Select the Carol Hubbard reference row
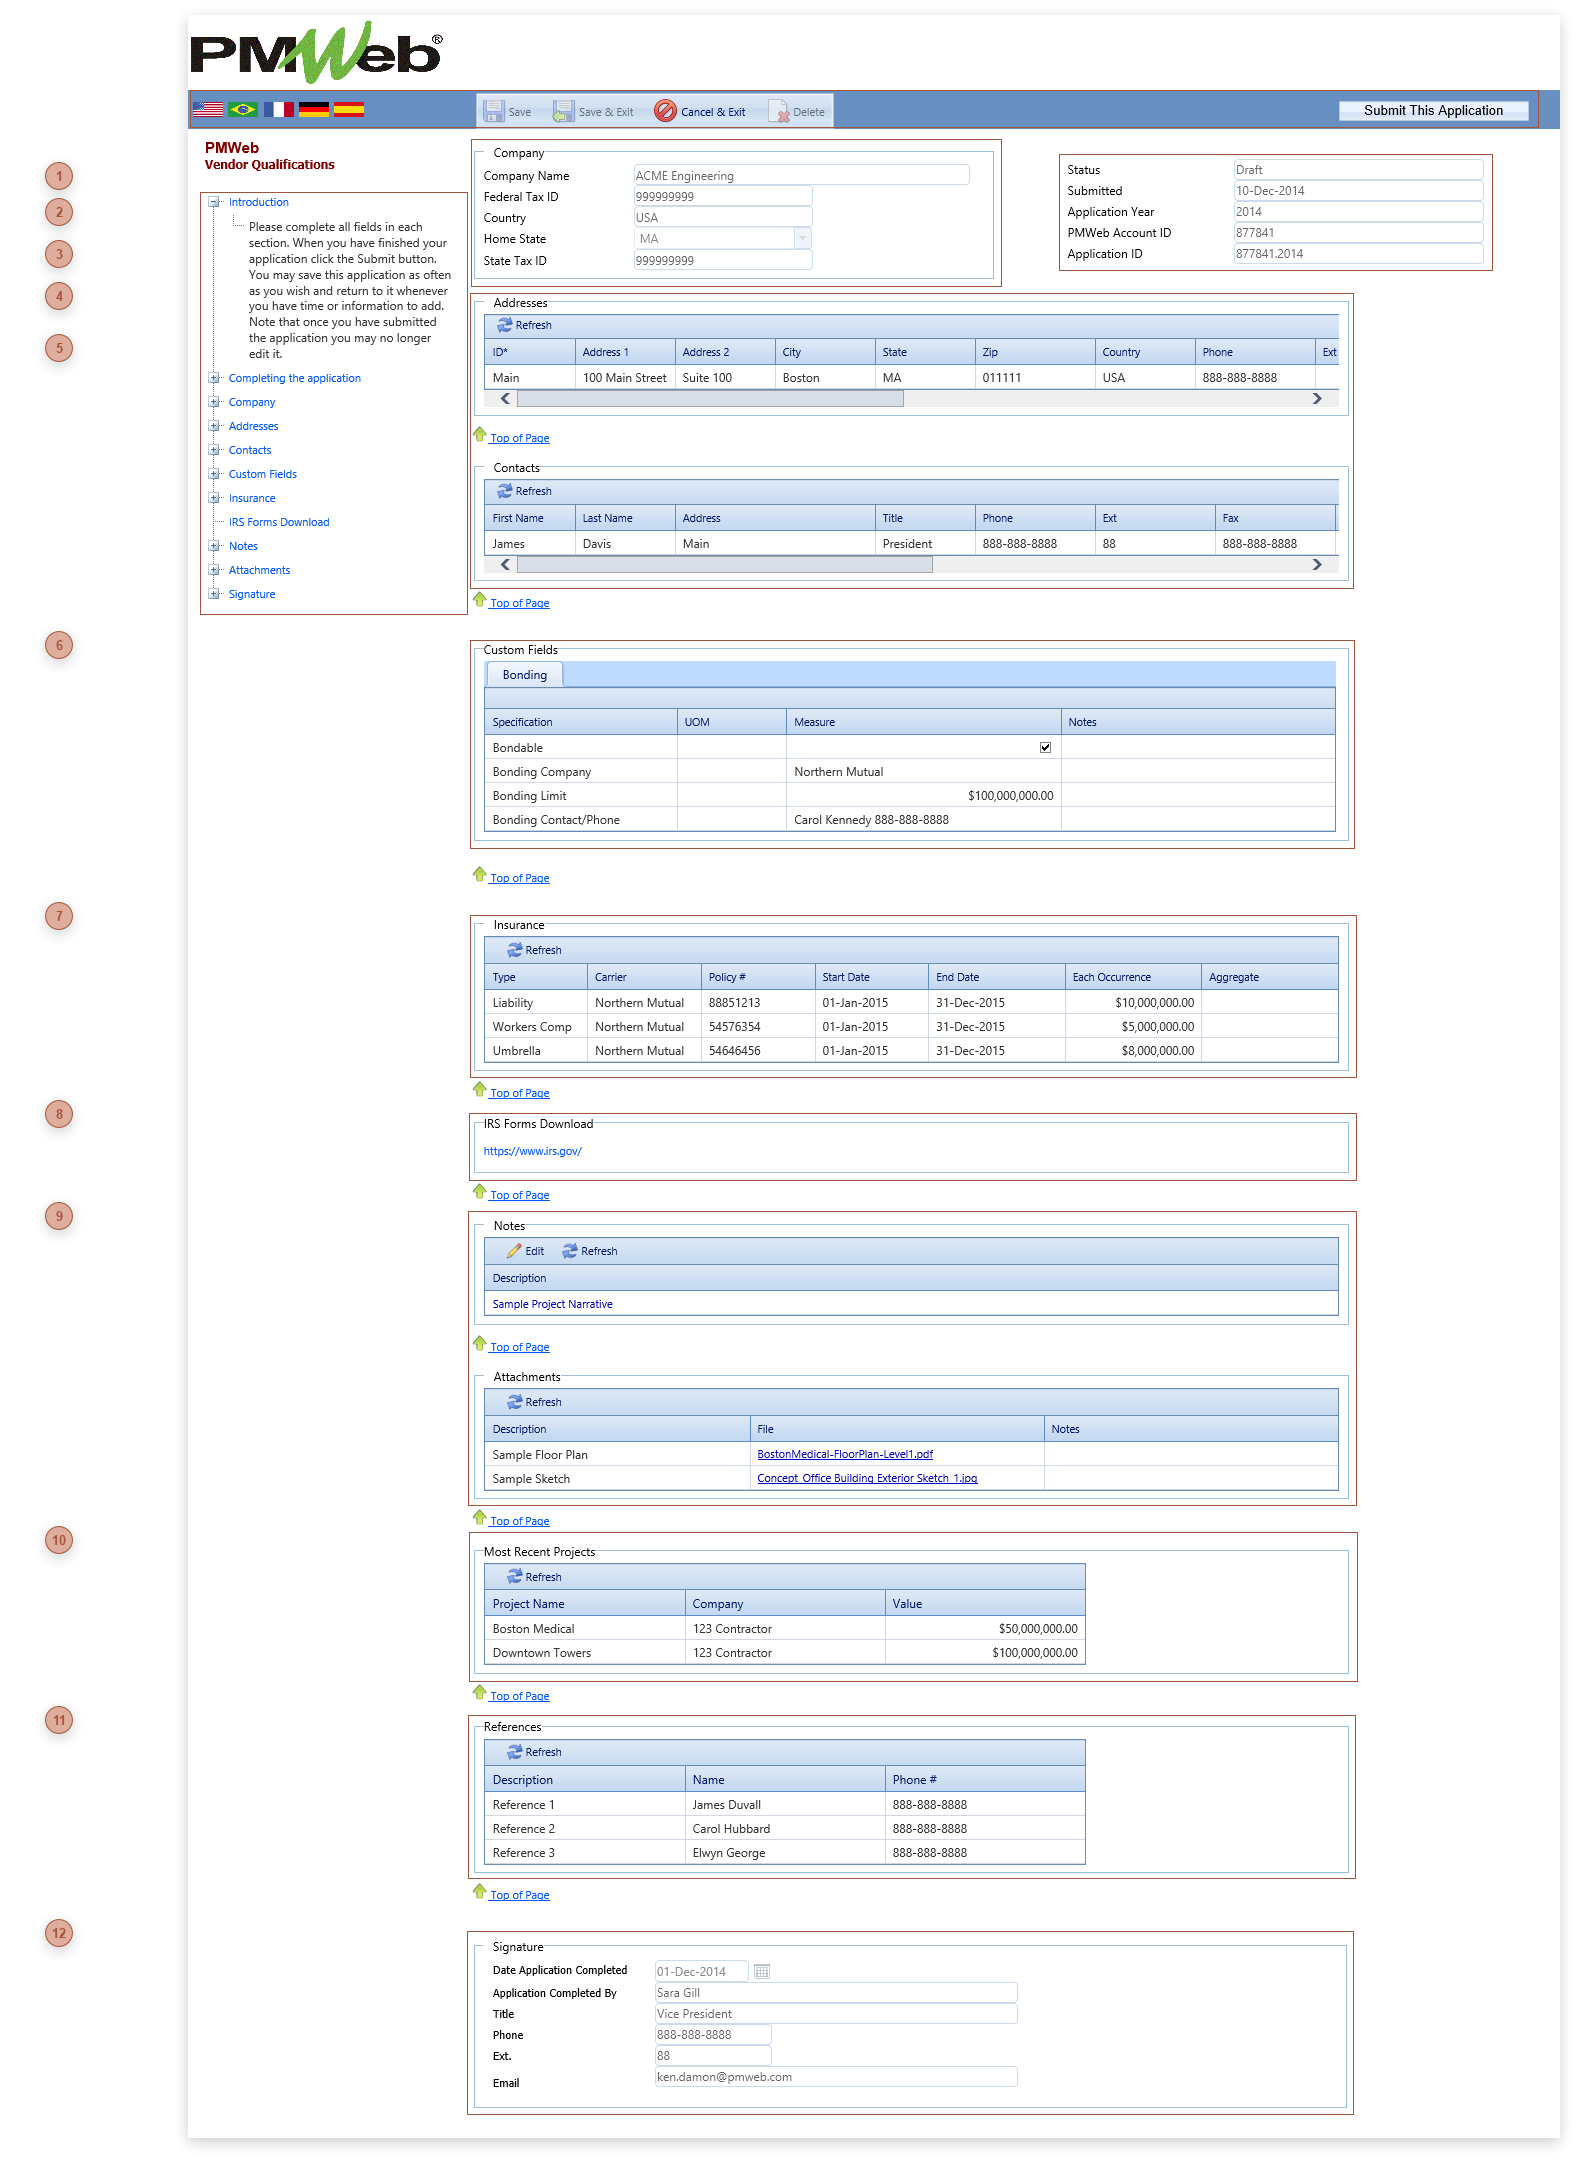1579x2161 pixels. pyautogui.click(x=785, y=1828)
